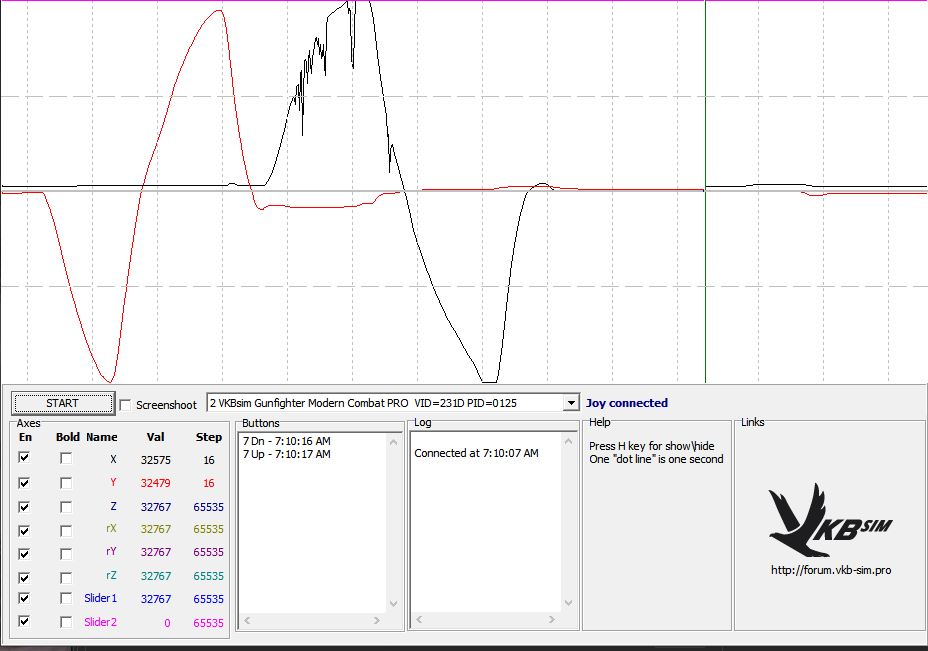This screenshot has height=651, width=928.
Task: Open the forum.vkb-sim.pro link
Action: 830,570
